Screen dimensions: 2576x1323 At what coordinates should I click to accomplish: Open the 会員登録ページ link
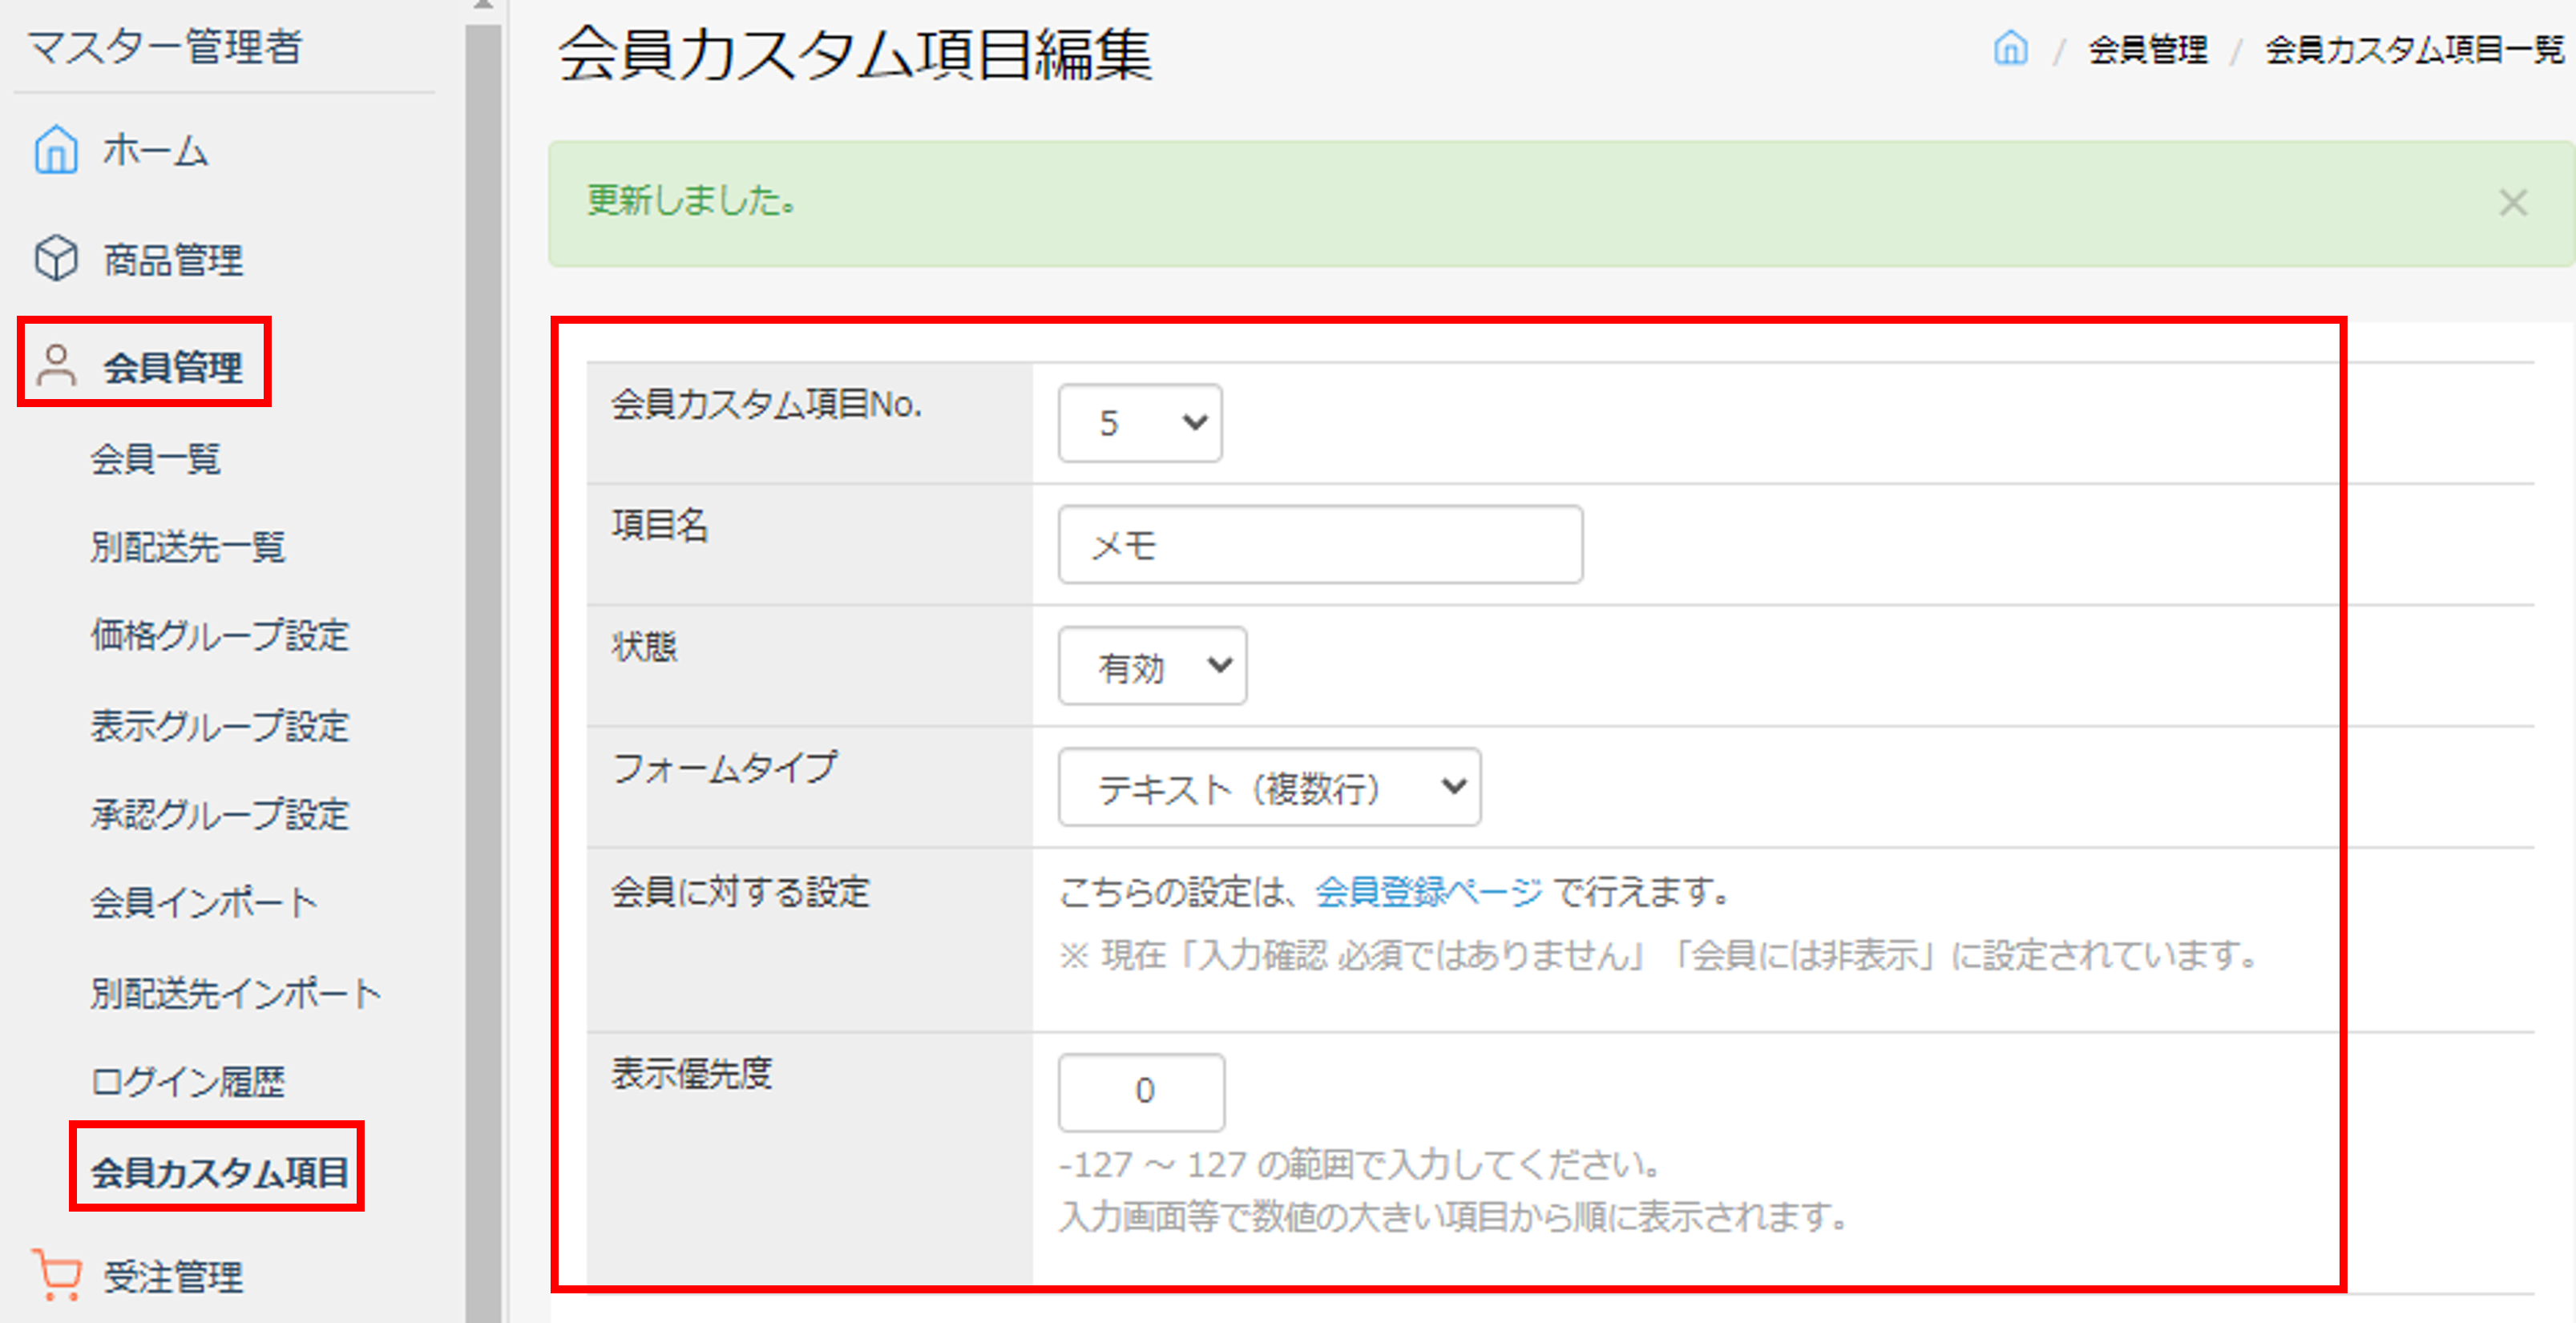coord(1428,891)
